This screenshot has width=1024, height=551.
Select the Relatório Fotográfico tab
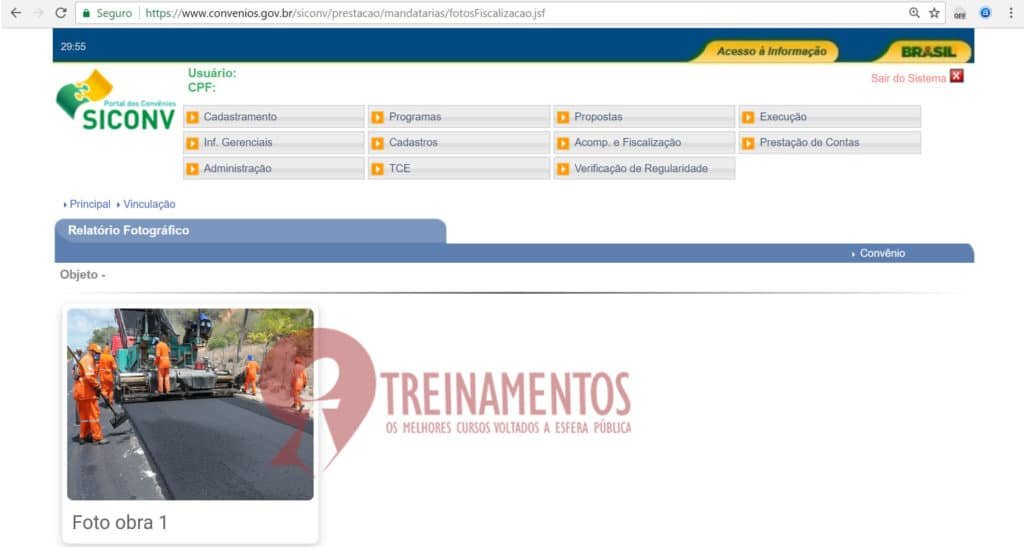(x=251, y=231)
